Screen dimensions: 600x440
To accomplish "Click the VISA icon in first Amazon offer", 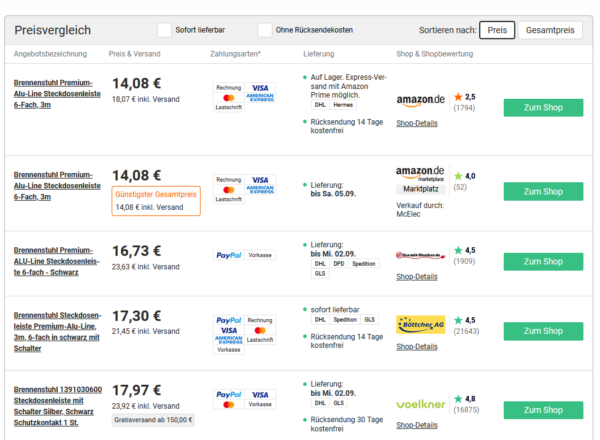I will coord(260,88).
